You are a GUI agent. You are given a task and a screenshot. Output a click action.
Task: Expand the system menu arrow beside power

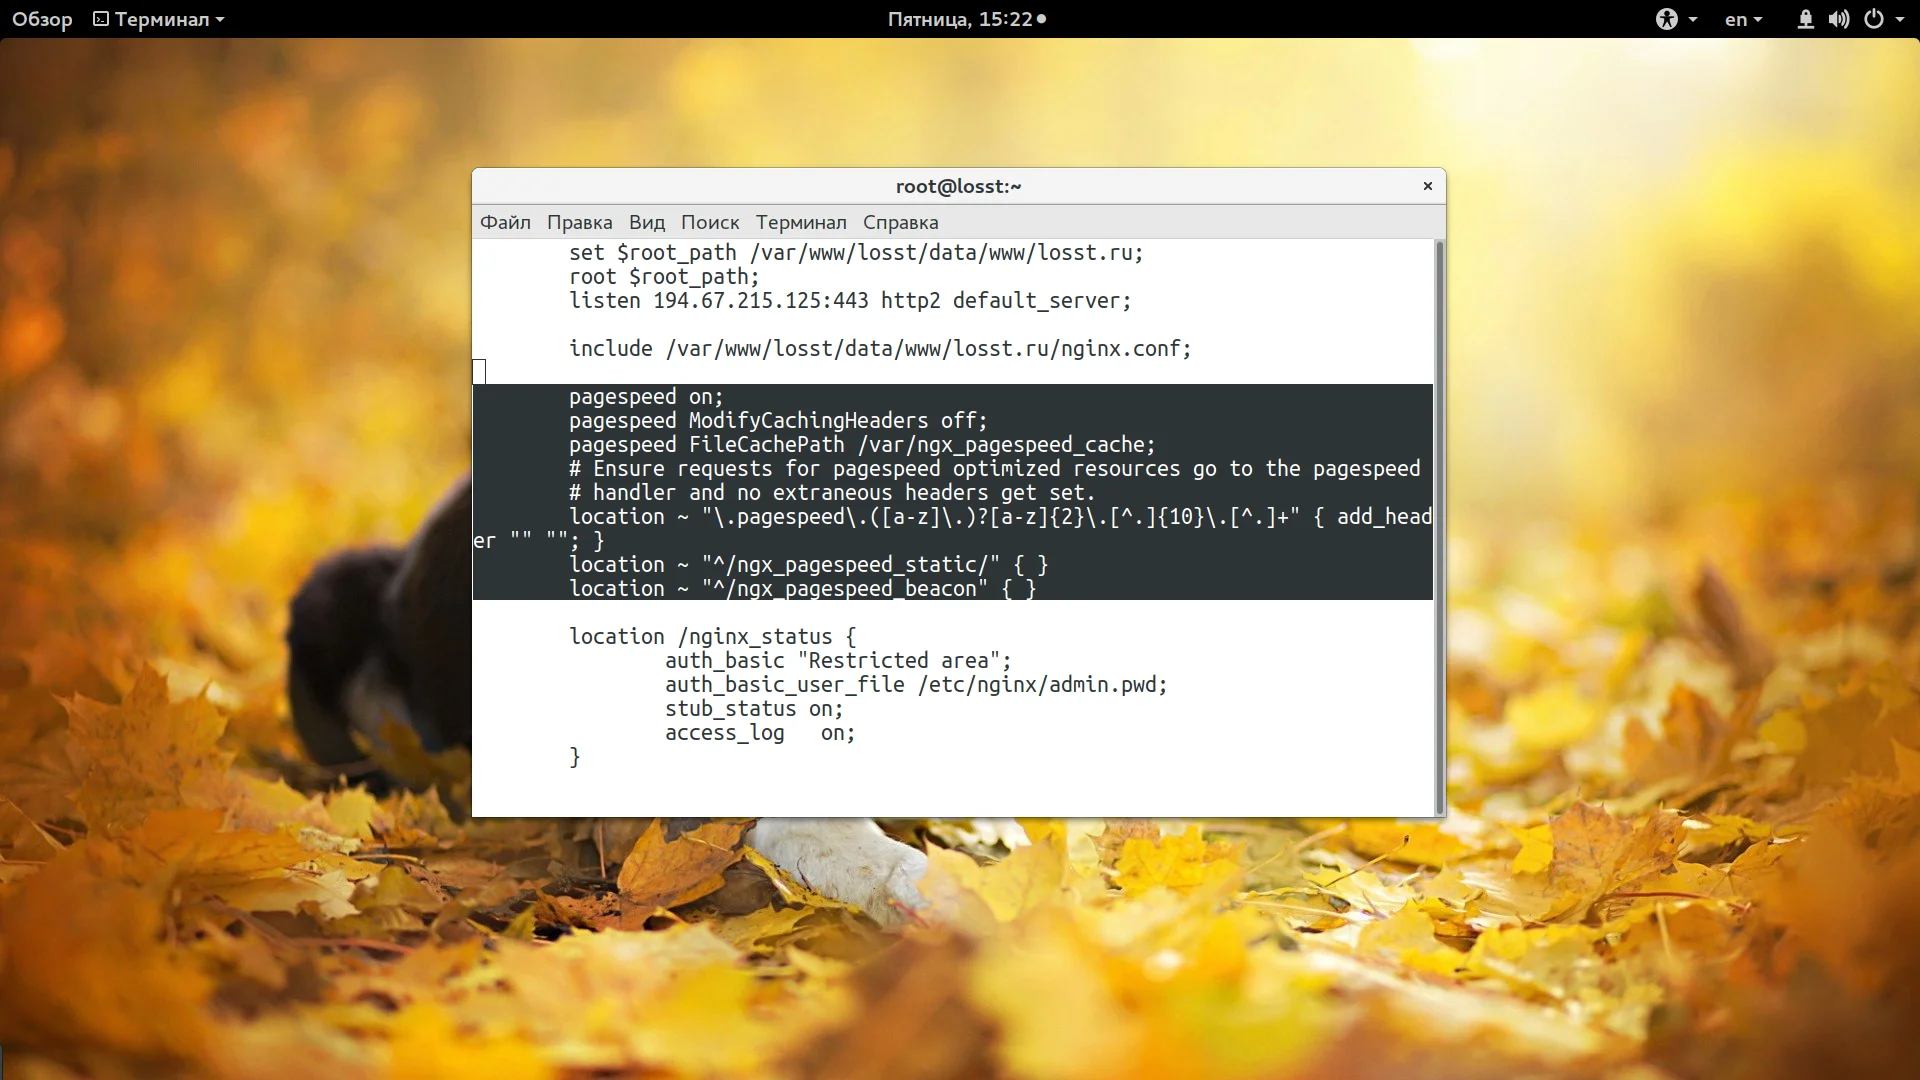1900,19
